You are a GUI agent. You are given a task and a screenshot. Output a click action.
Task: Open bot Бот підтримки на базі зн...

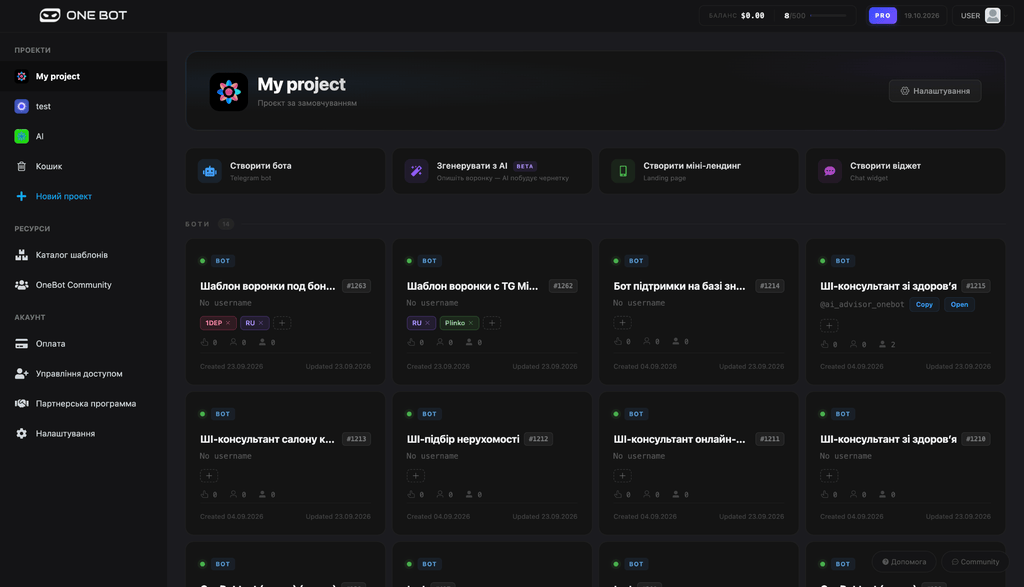point(679,286)
